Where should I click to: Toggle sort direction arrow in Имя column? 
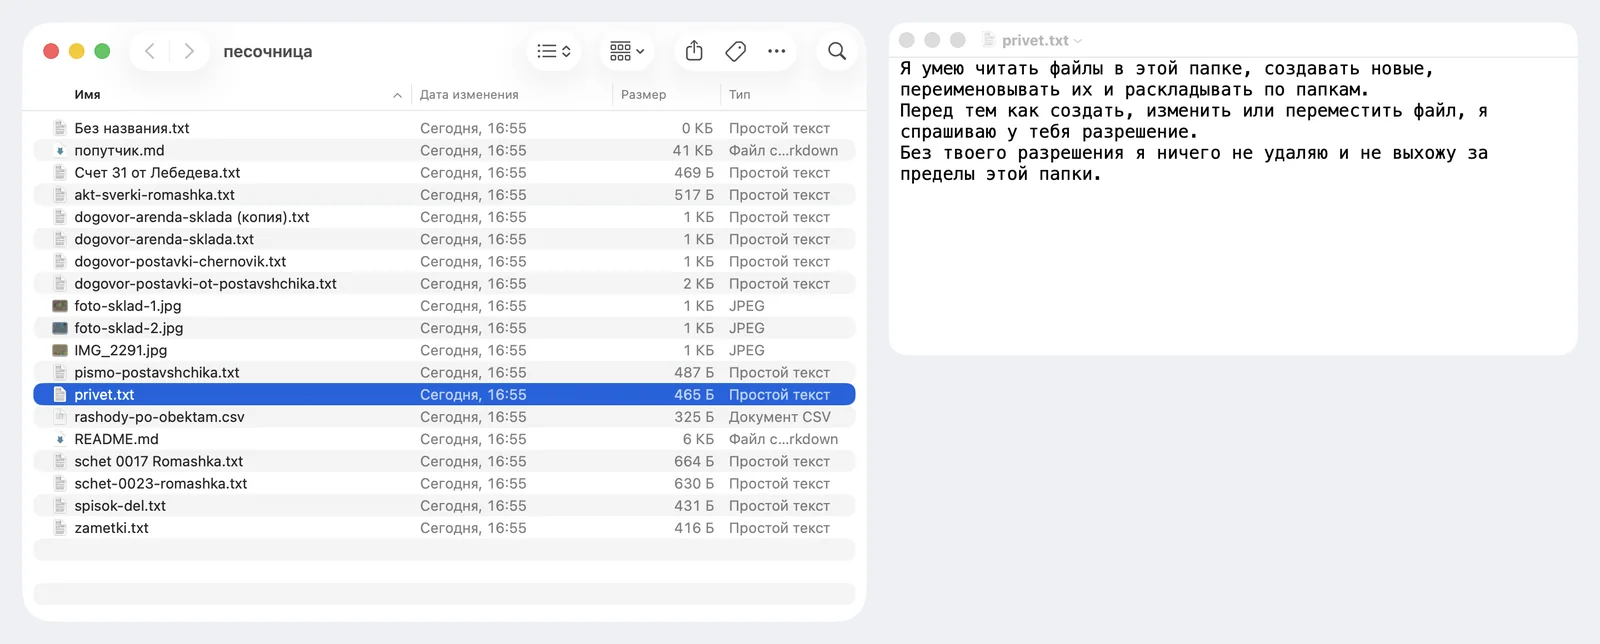(398, 95)
